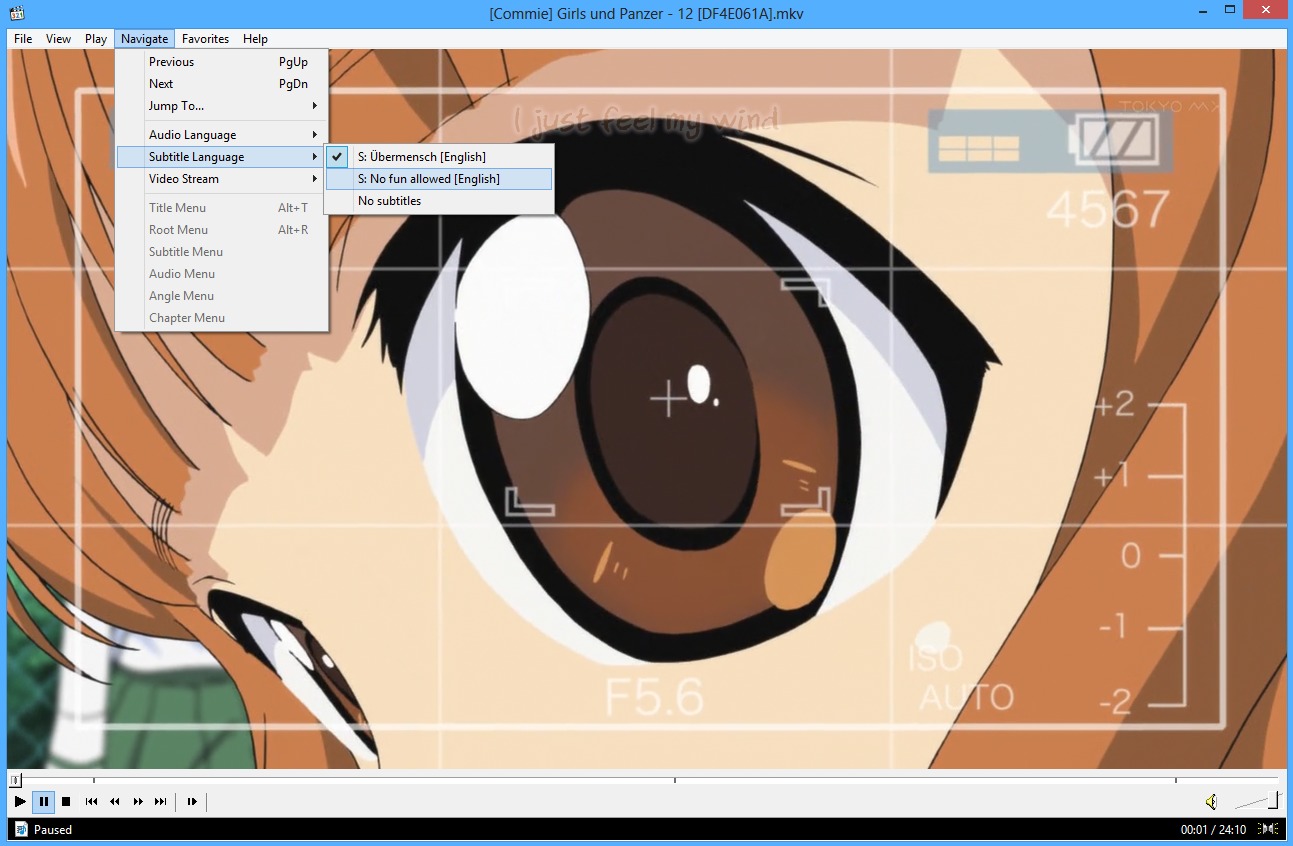Stop playback with the Stop button

(x=66, y=801)
